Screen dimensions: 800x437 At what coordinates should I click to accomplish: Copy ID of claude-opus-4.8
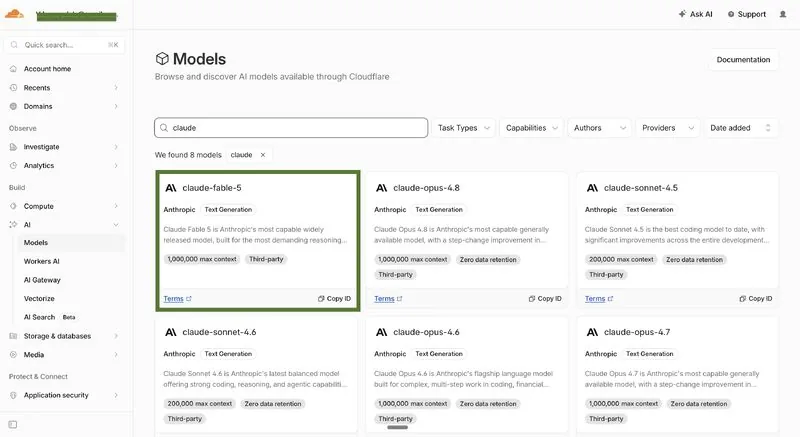[545, 299]
